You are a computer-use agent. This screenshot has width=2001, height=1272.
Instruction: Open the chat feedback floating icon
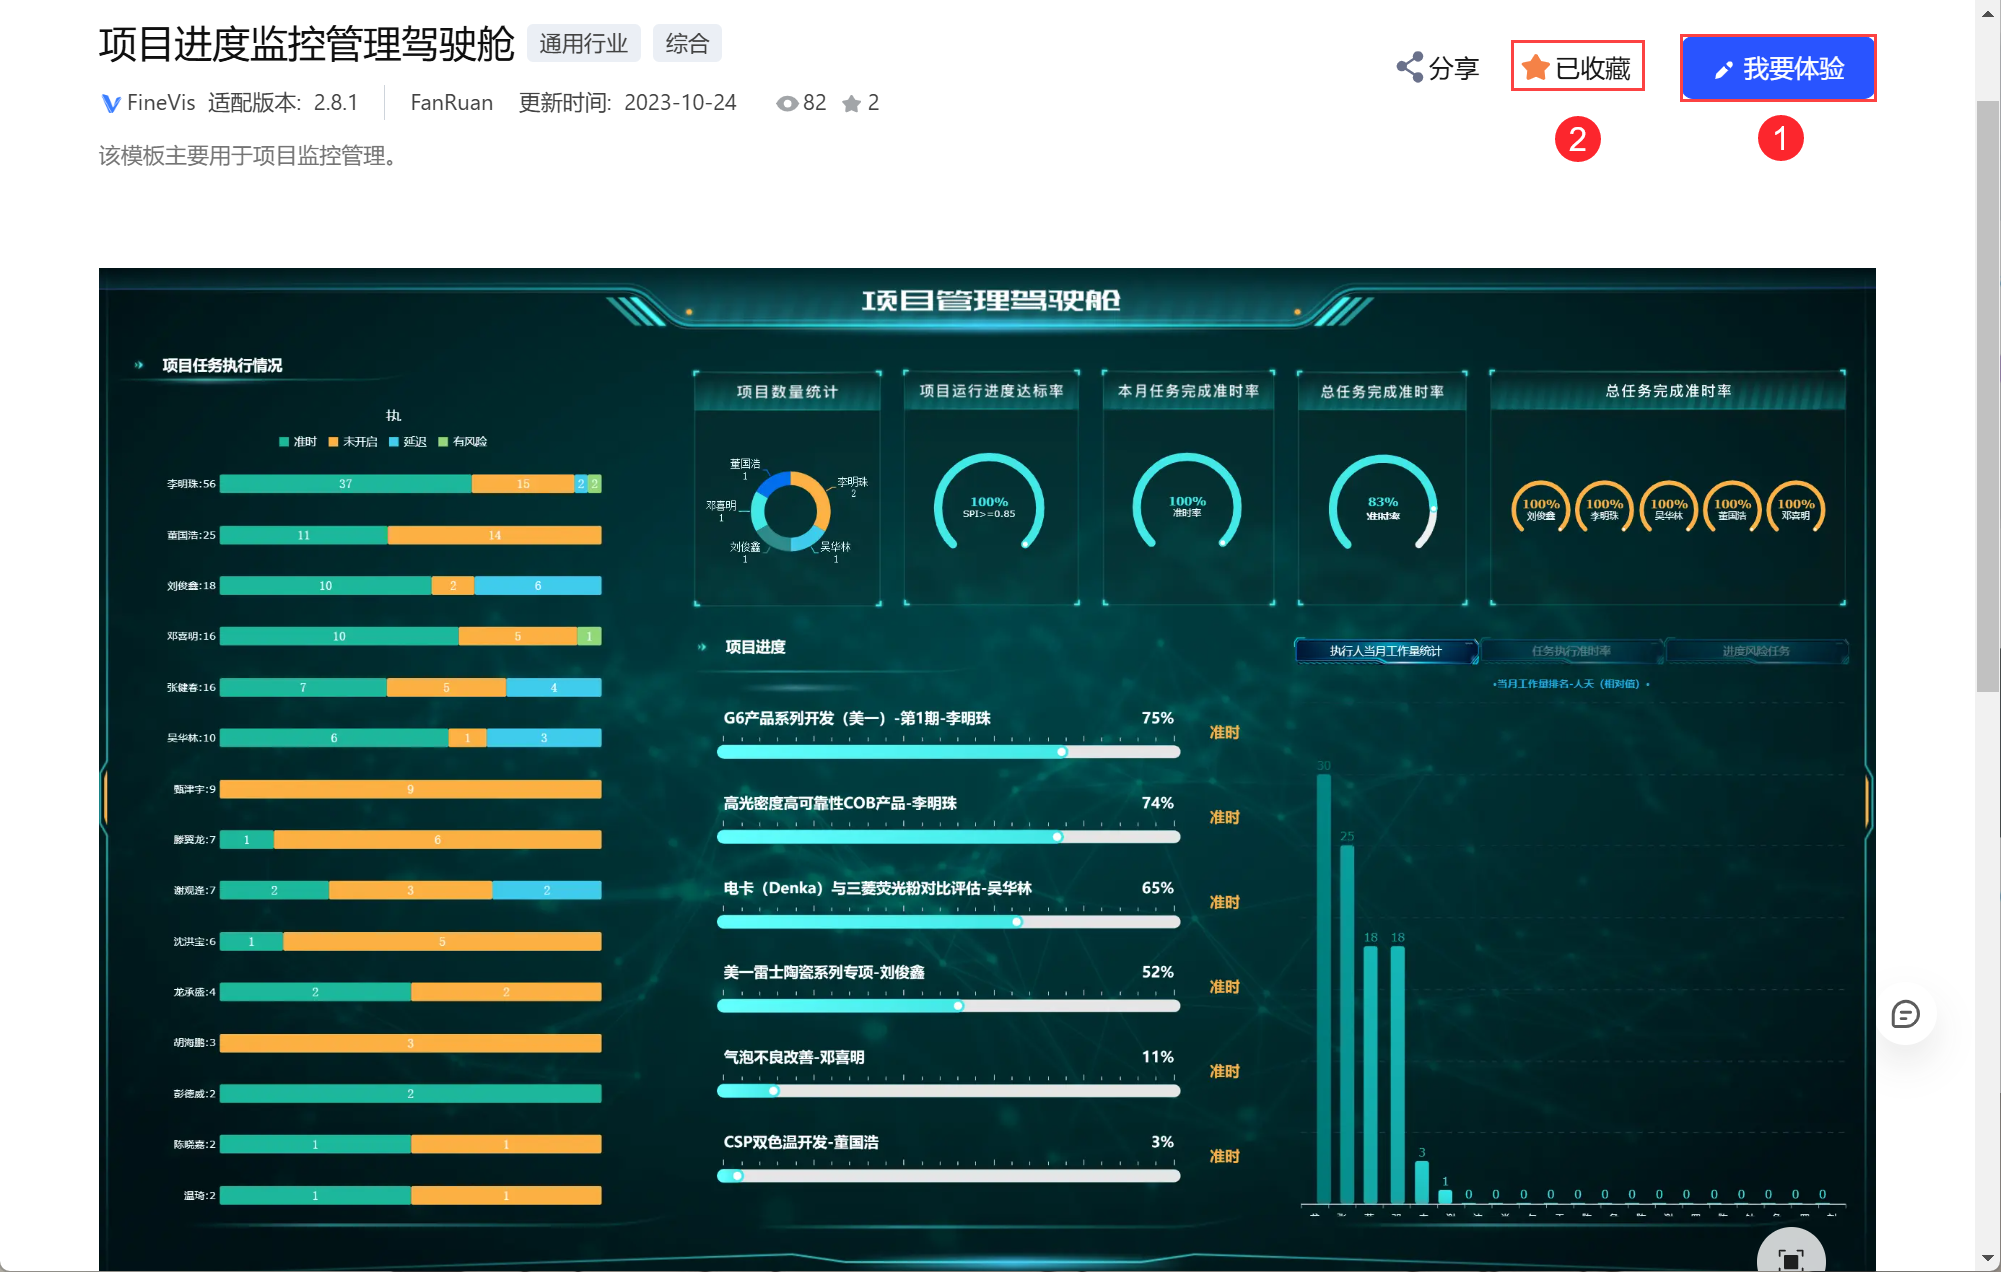pyautogui.click(x=1905, y=1015)
